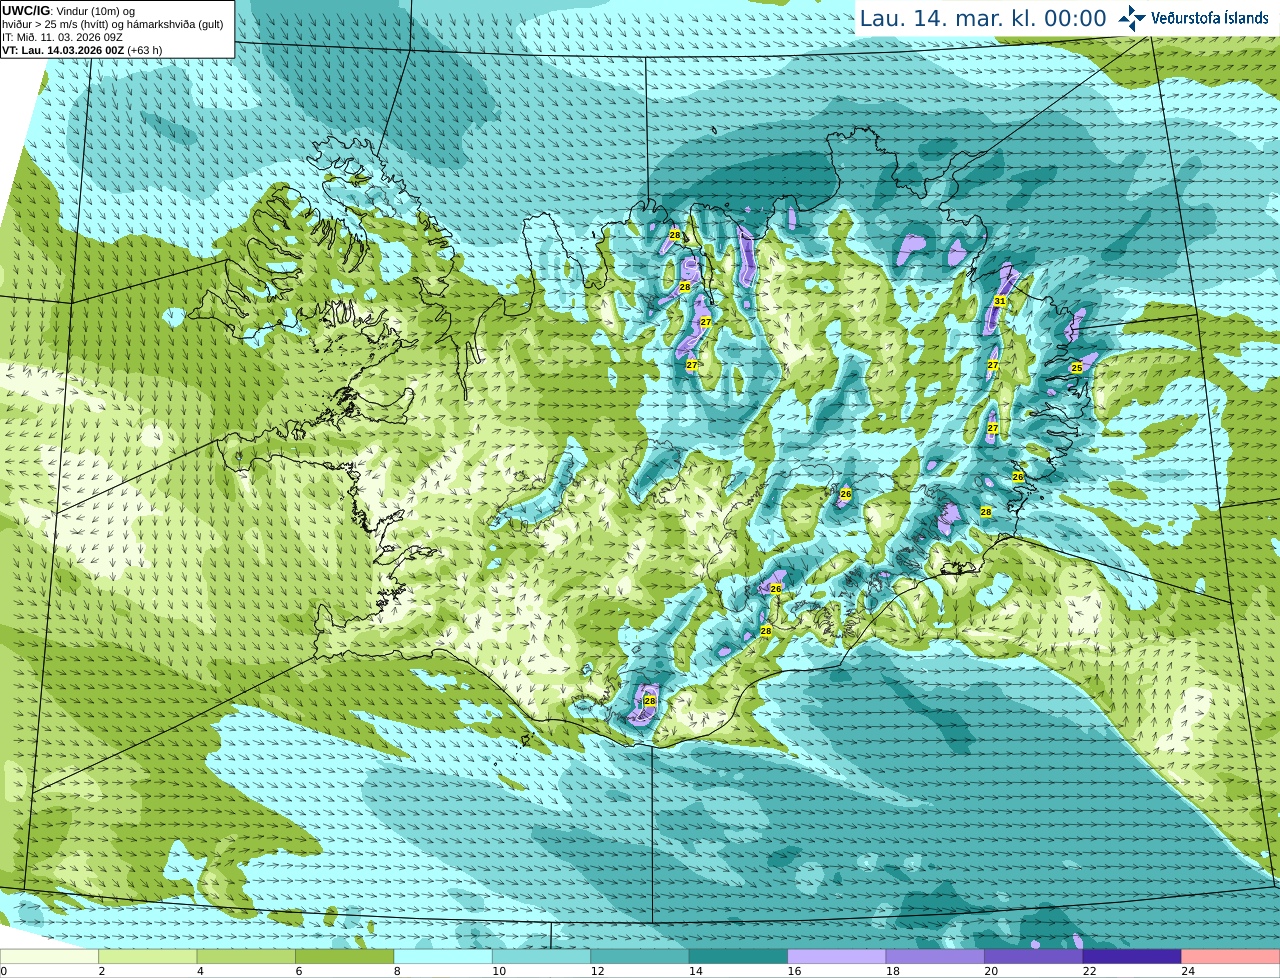This screenshot has height=978, width=1280.
Task: Click the legend tick label 22
Action: (1089, 971)
